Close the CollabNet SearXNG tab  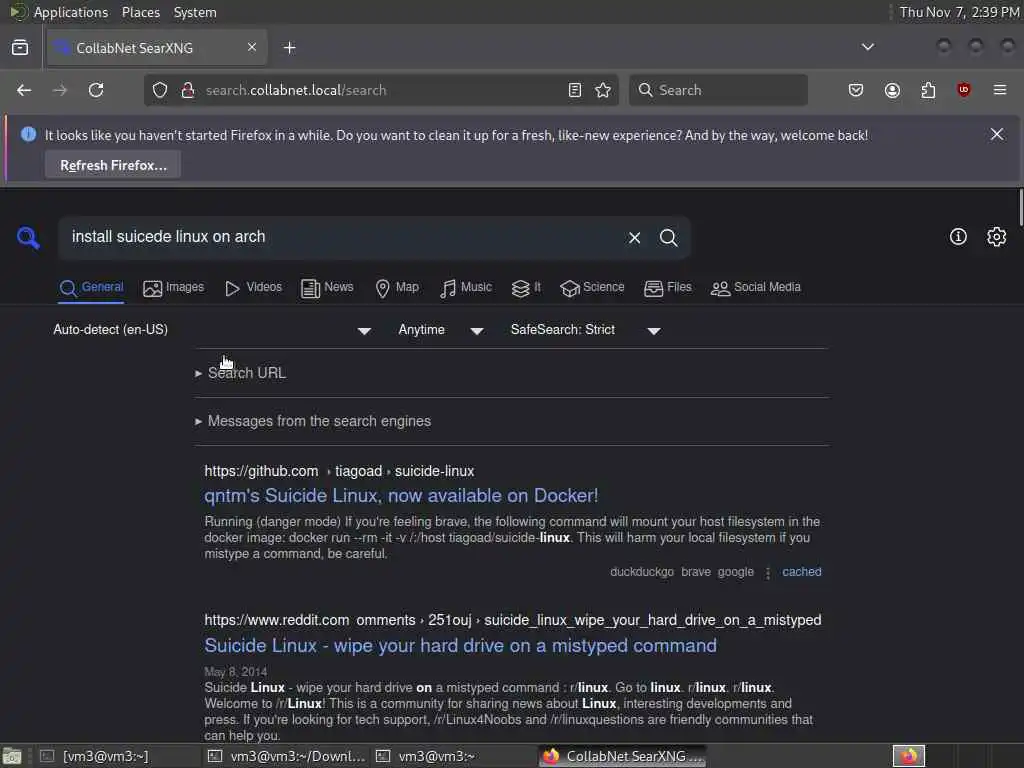[x=252, y=47]
